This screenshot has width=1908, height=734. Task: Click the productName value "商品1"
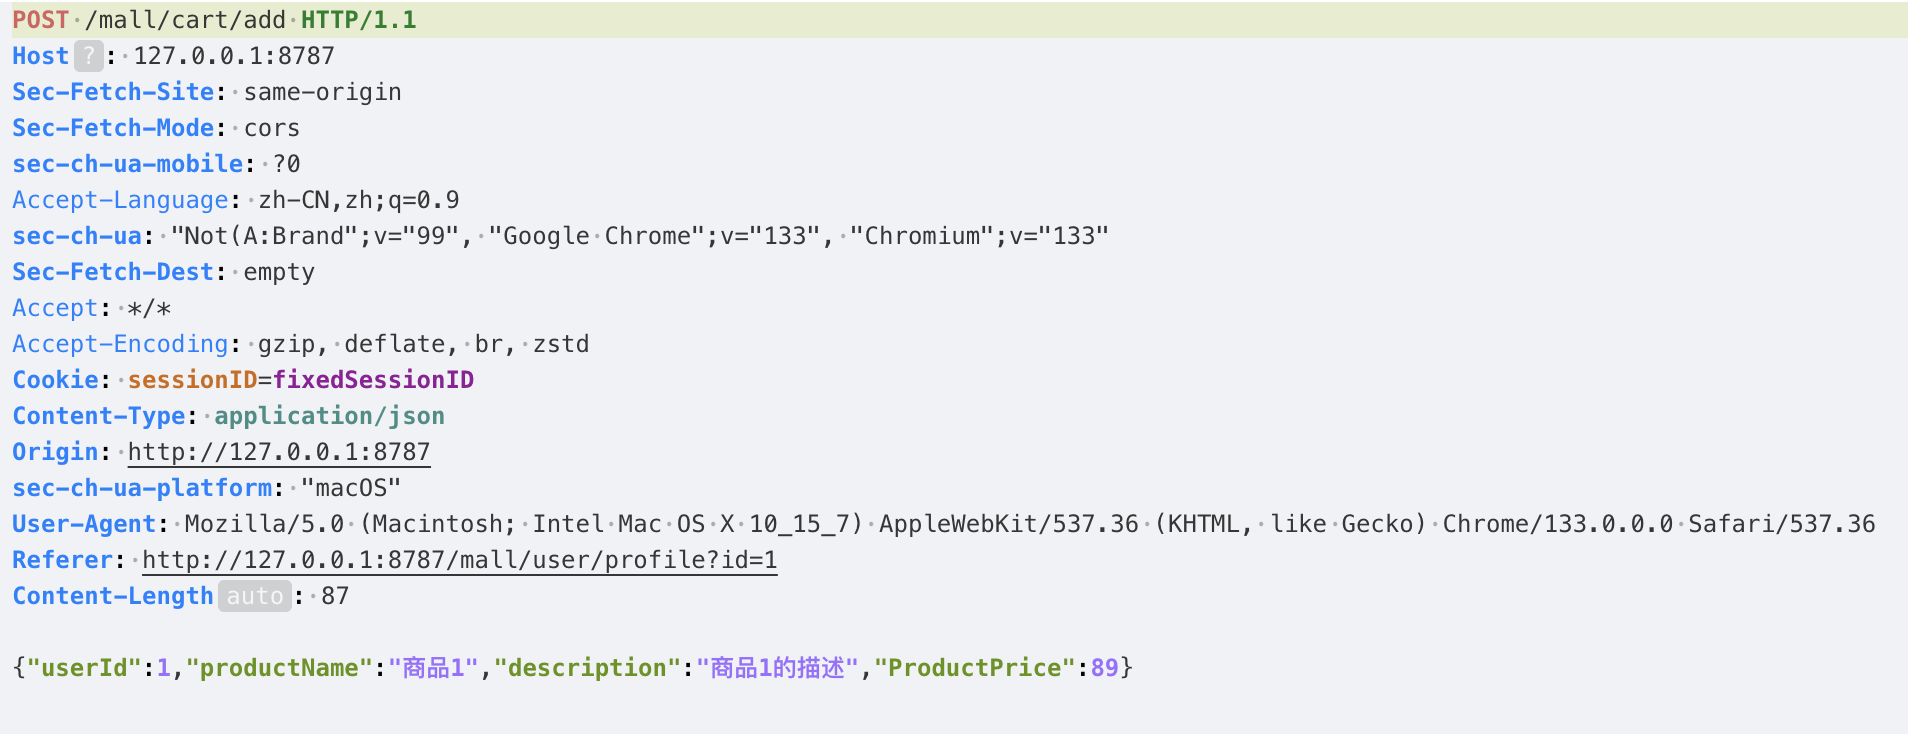click(433, 668)
